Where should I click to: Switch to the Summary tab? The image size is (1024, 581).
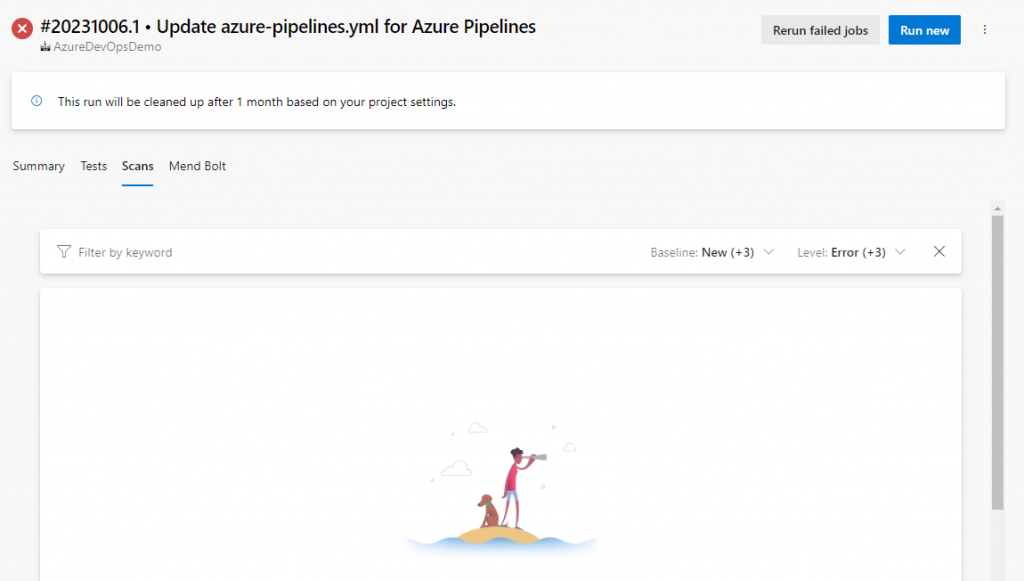point(39,166)
